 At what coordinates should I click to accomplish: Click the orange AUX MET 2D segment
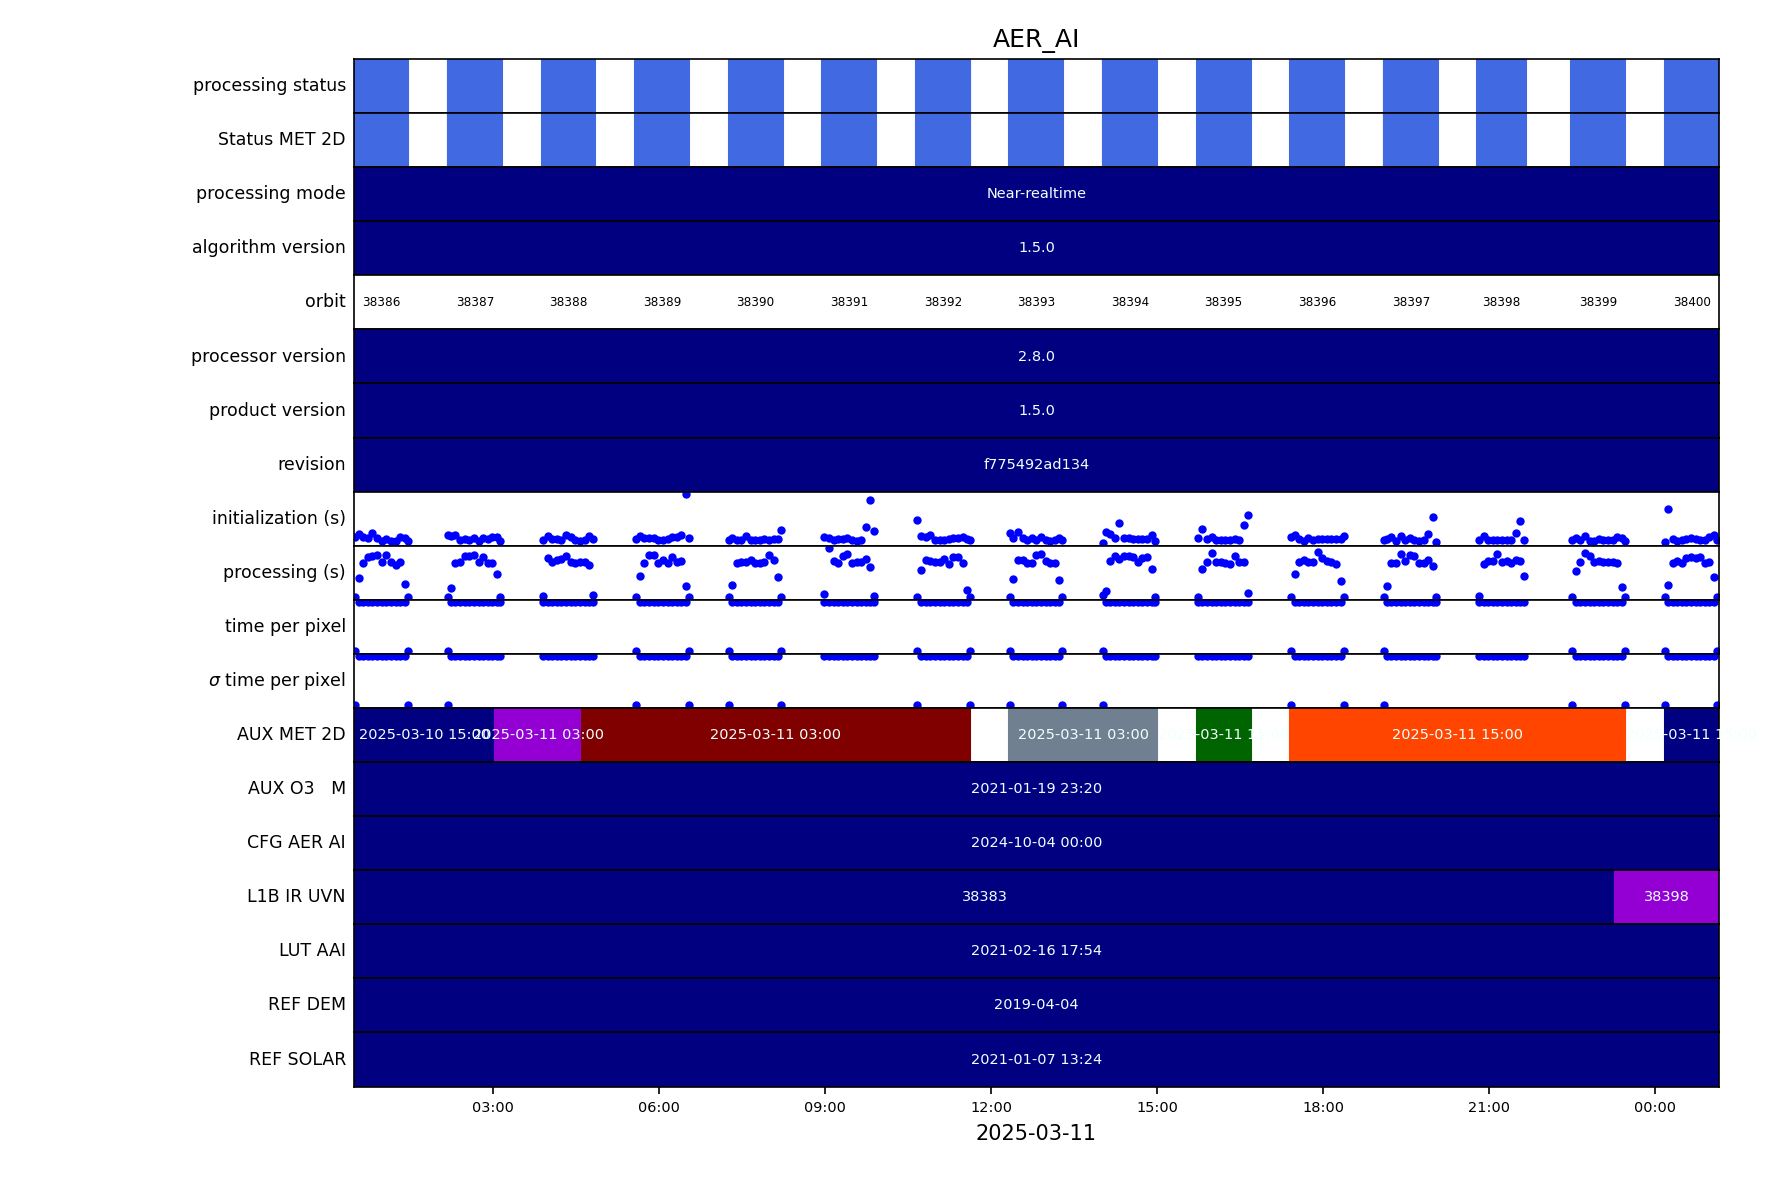click(x=1456, y=735)
